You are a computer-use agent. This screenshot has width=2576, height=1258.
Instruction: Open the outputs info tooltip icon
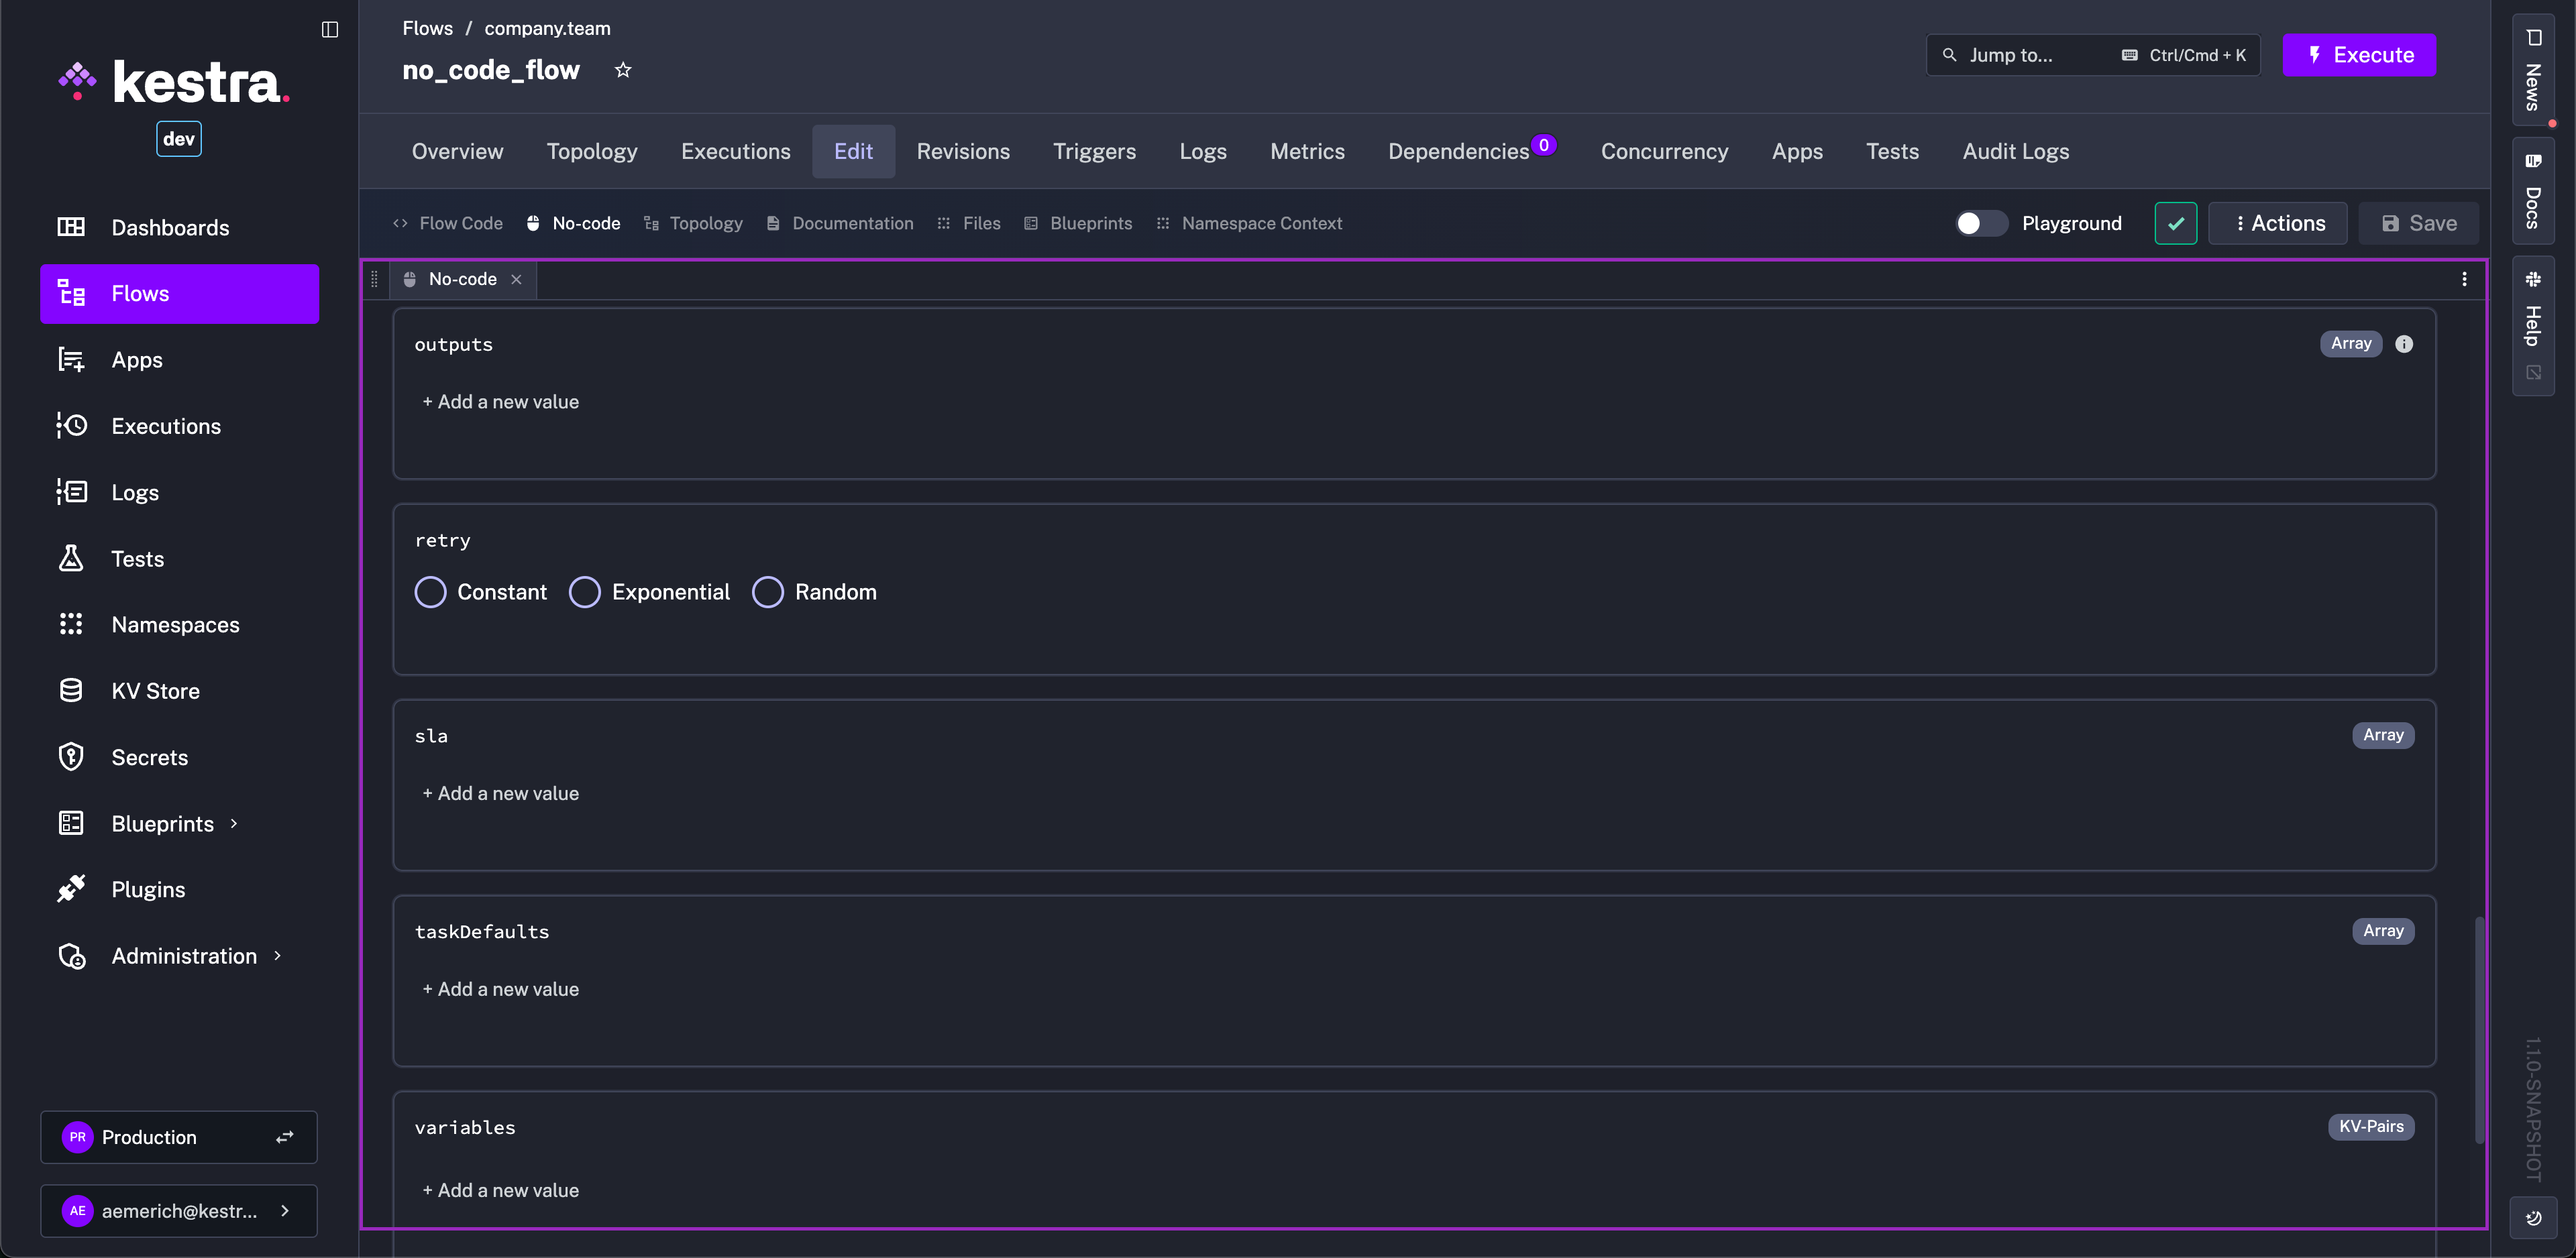coord(2404,344)
